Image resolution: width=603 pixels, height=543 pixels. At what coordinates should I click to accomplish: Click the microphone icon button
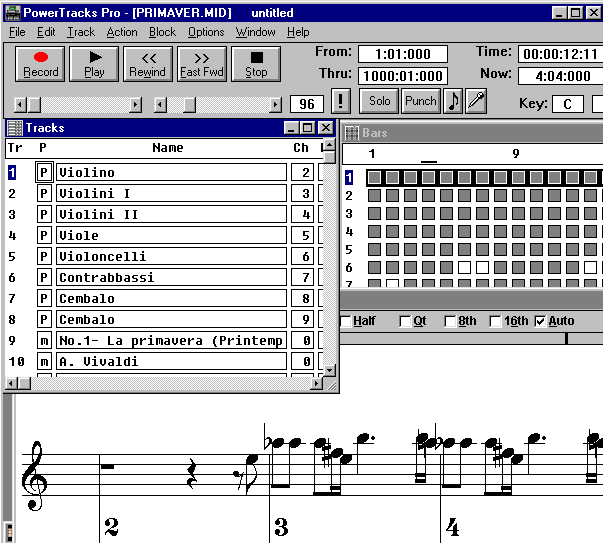point(476,101)
